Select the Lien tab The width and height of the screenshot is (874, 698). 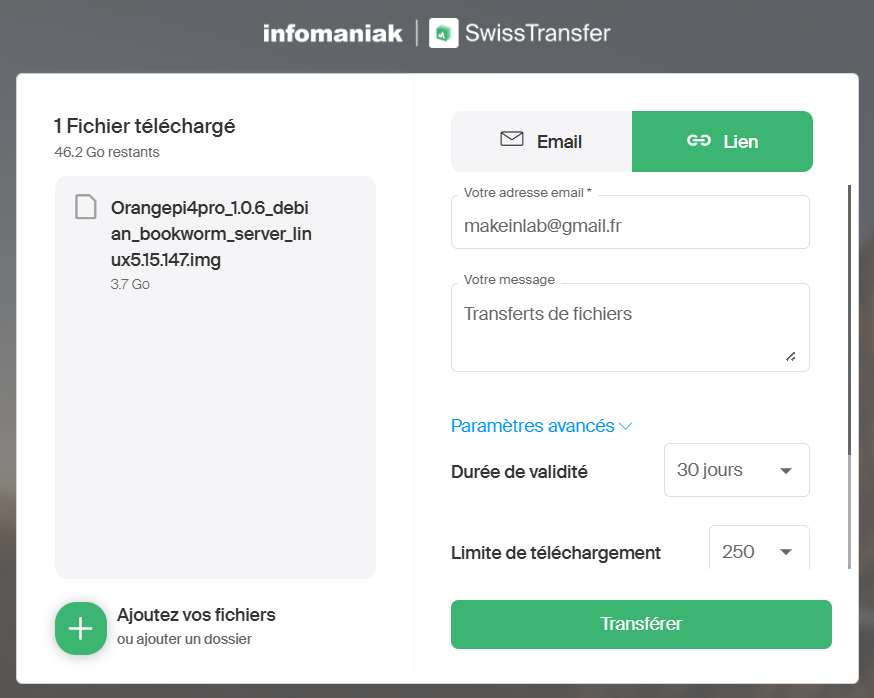pos(722,142)
